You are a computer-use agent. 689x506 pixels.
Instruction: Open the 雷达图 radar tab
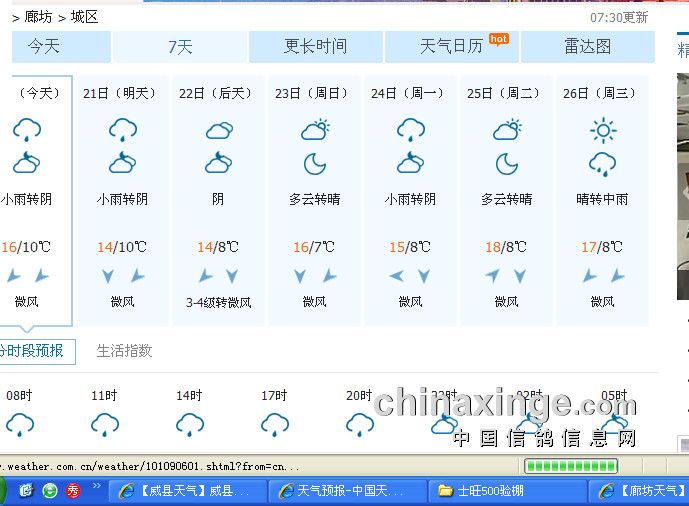[587, 47]
